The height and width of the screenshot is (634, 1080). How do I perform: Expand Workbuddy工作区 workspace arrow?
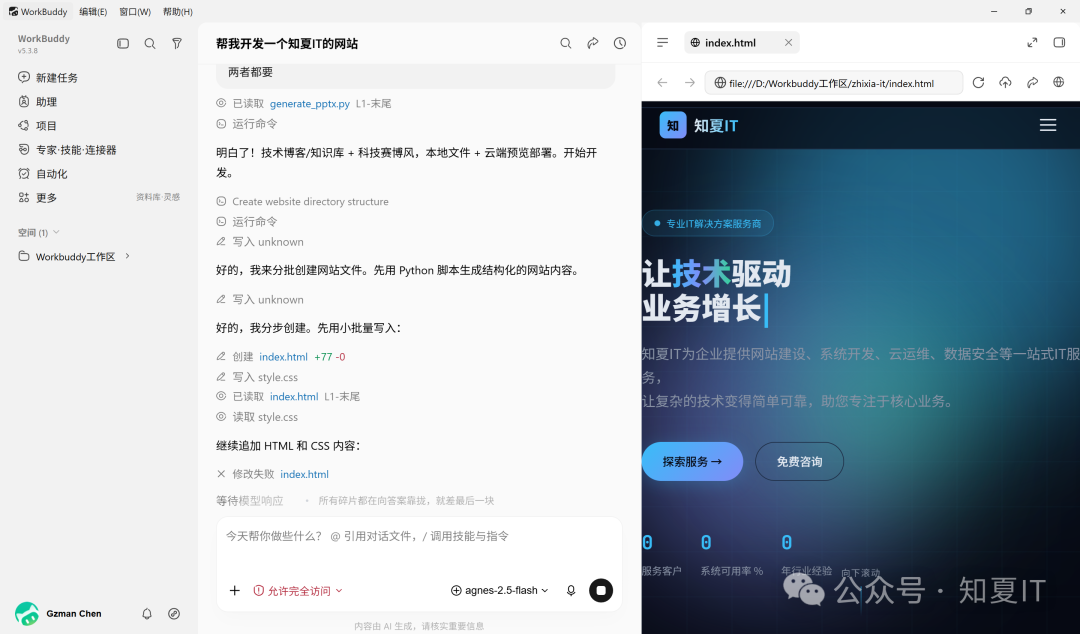pyautogui.click(x=127, y=256)
